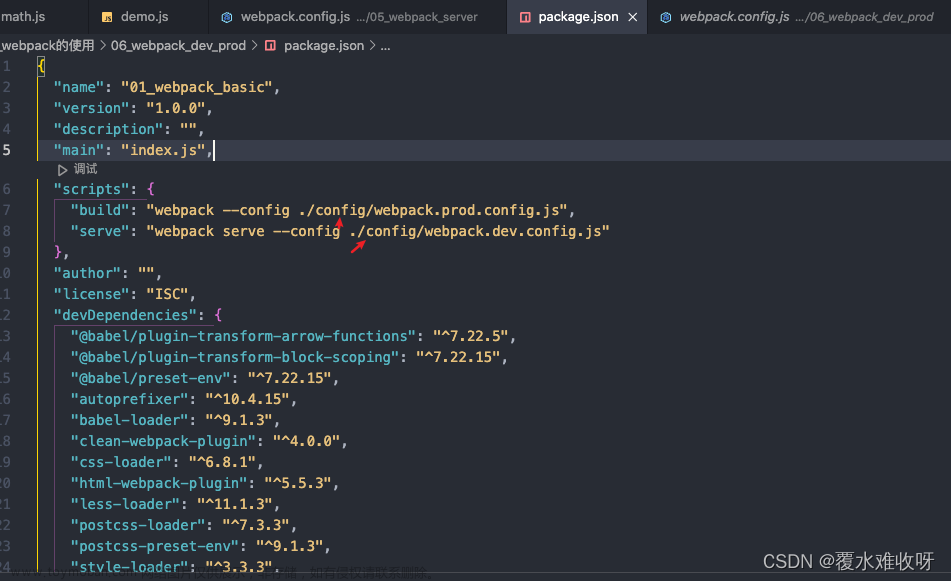Click the "serve" script key

pyautogui.click(x=99, y=232)
